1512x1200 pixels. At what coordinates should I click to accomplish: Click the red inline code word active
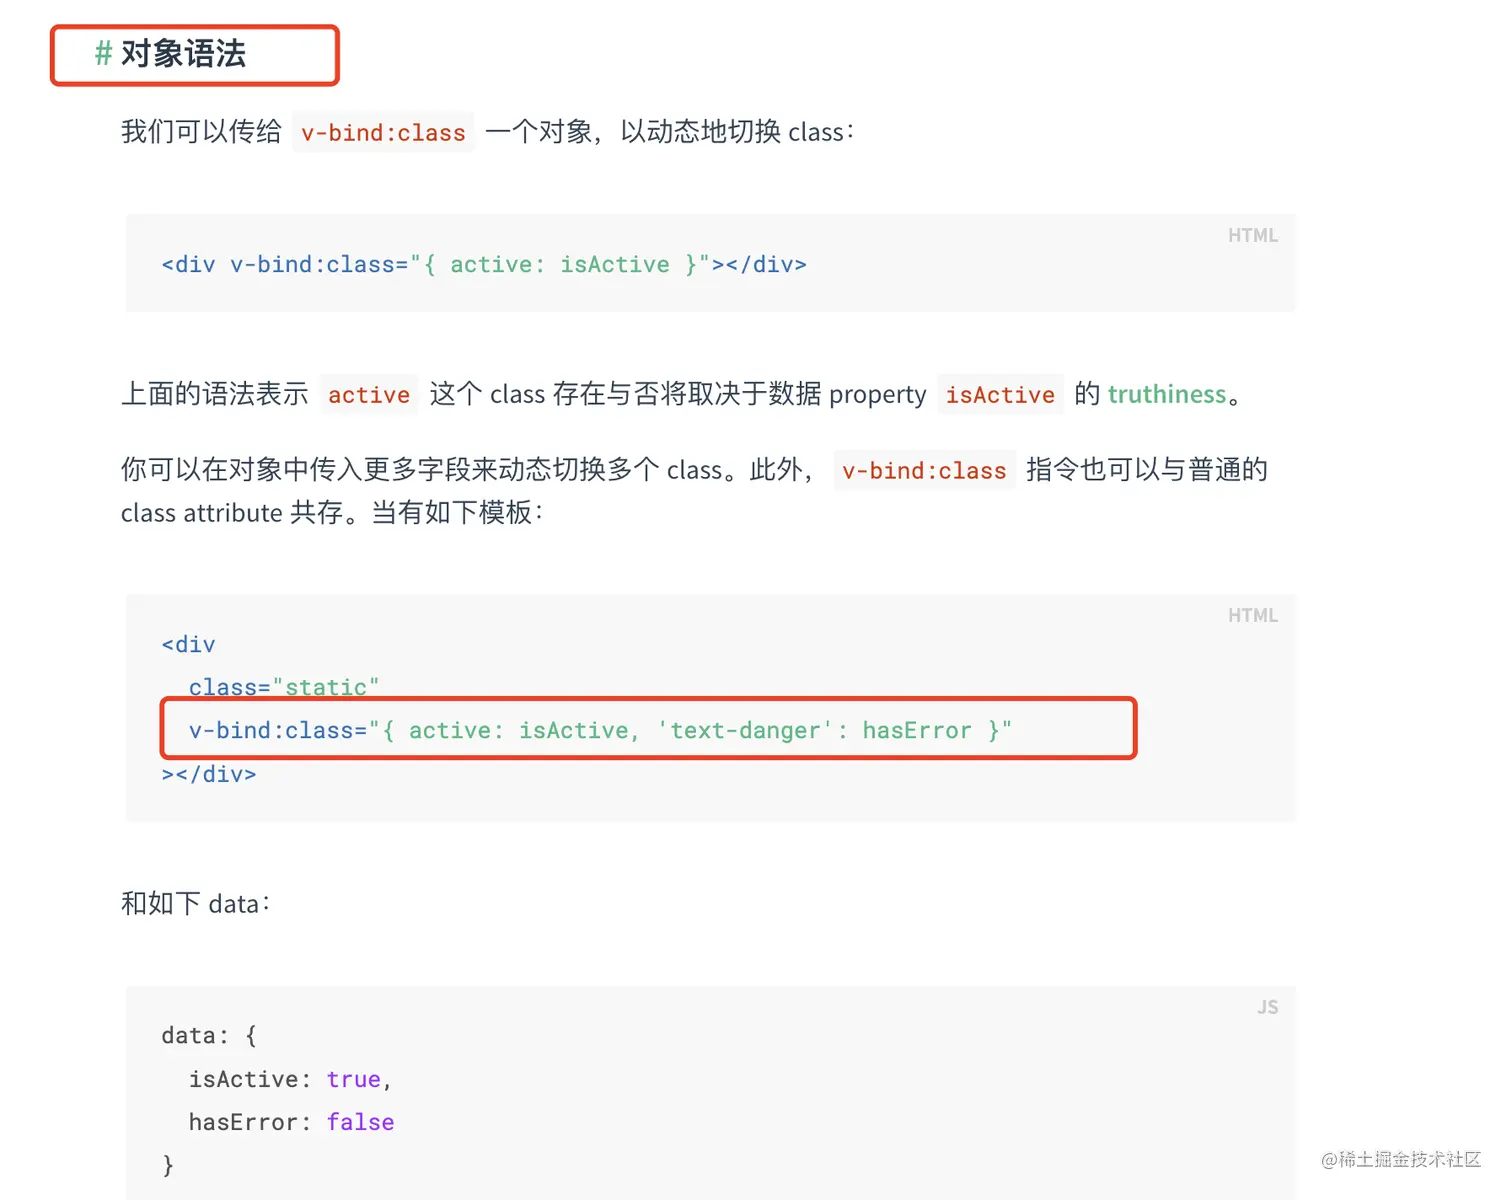[368, 395]
